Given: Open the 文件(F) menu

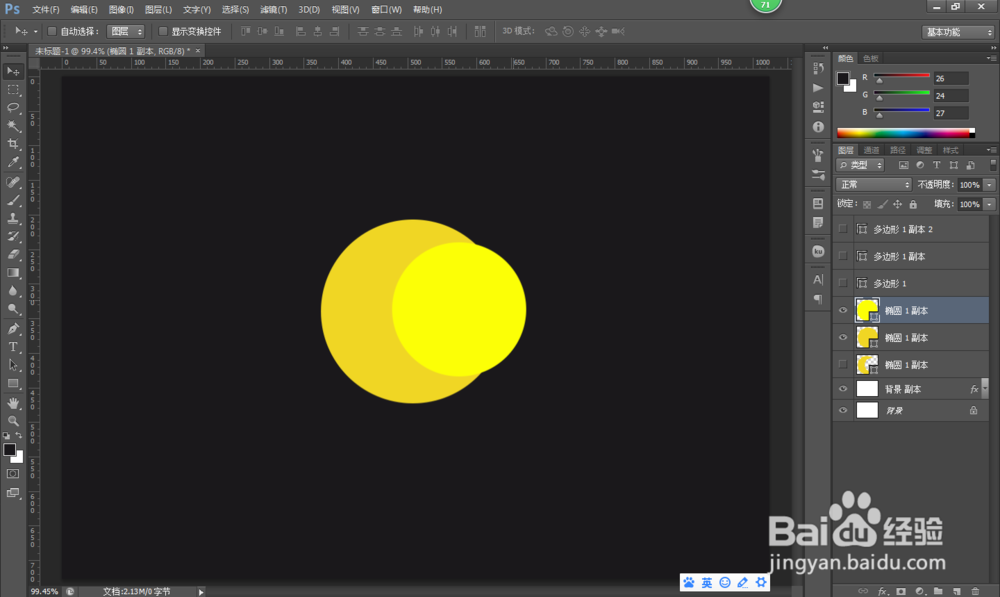Looking at the screenshot, I should [x=45, y=10].
